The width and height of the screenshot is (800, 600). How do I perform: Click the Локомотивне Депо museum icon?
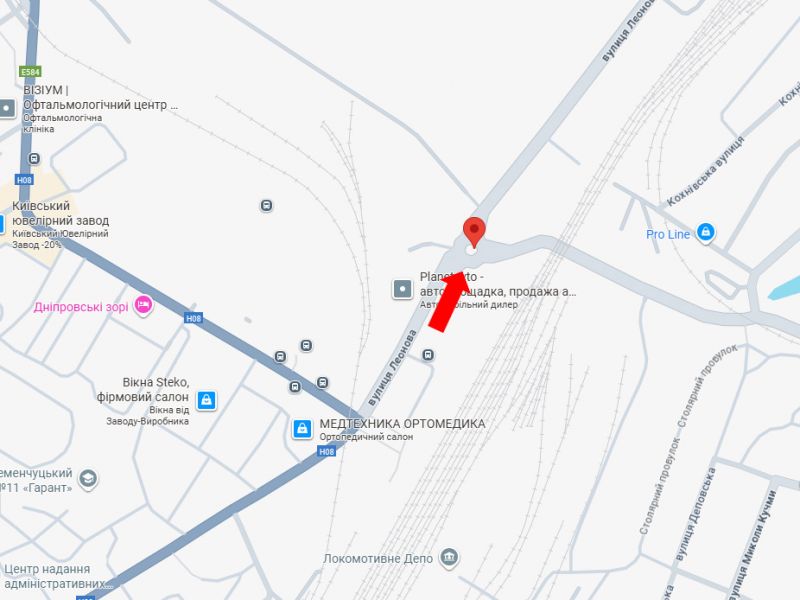tap(449, 557)
